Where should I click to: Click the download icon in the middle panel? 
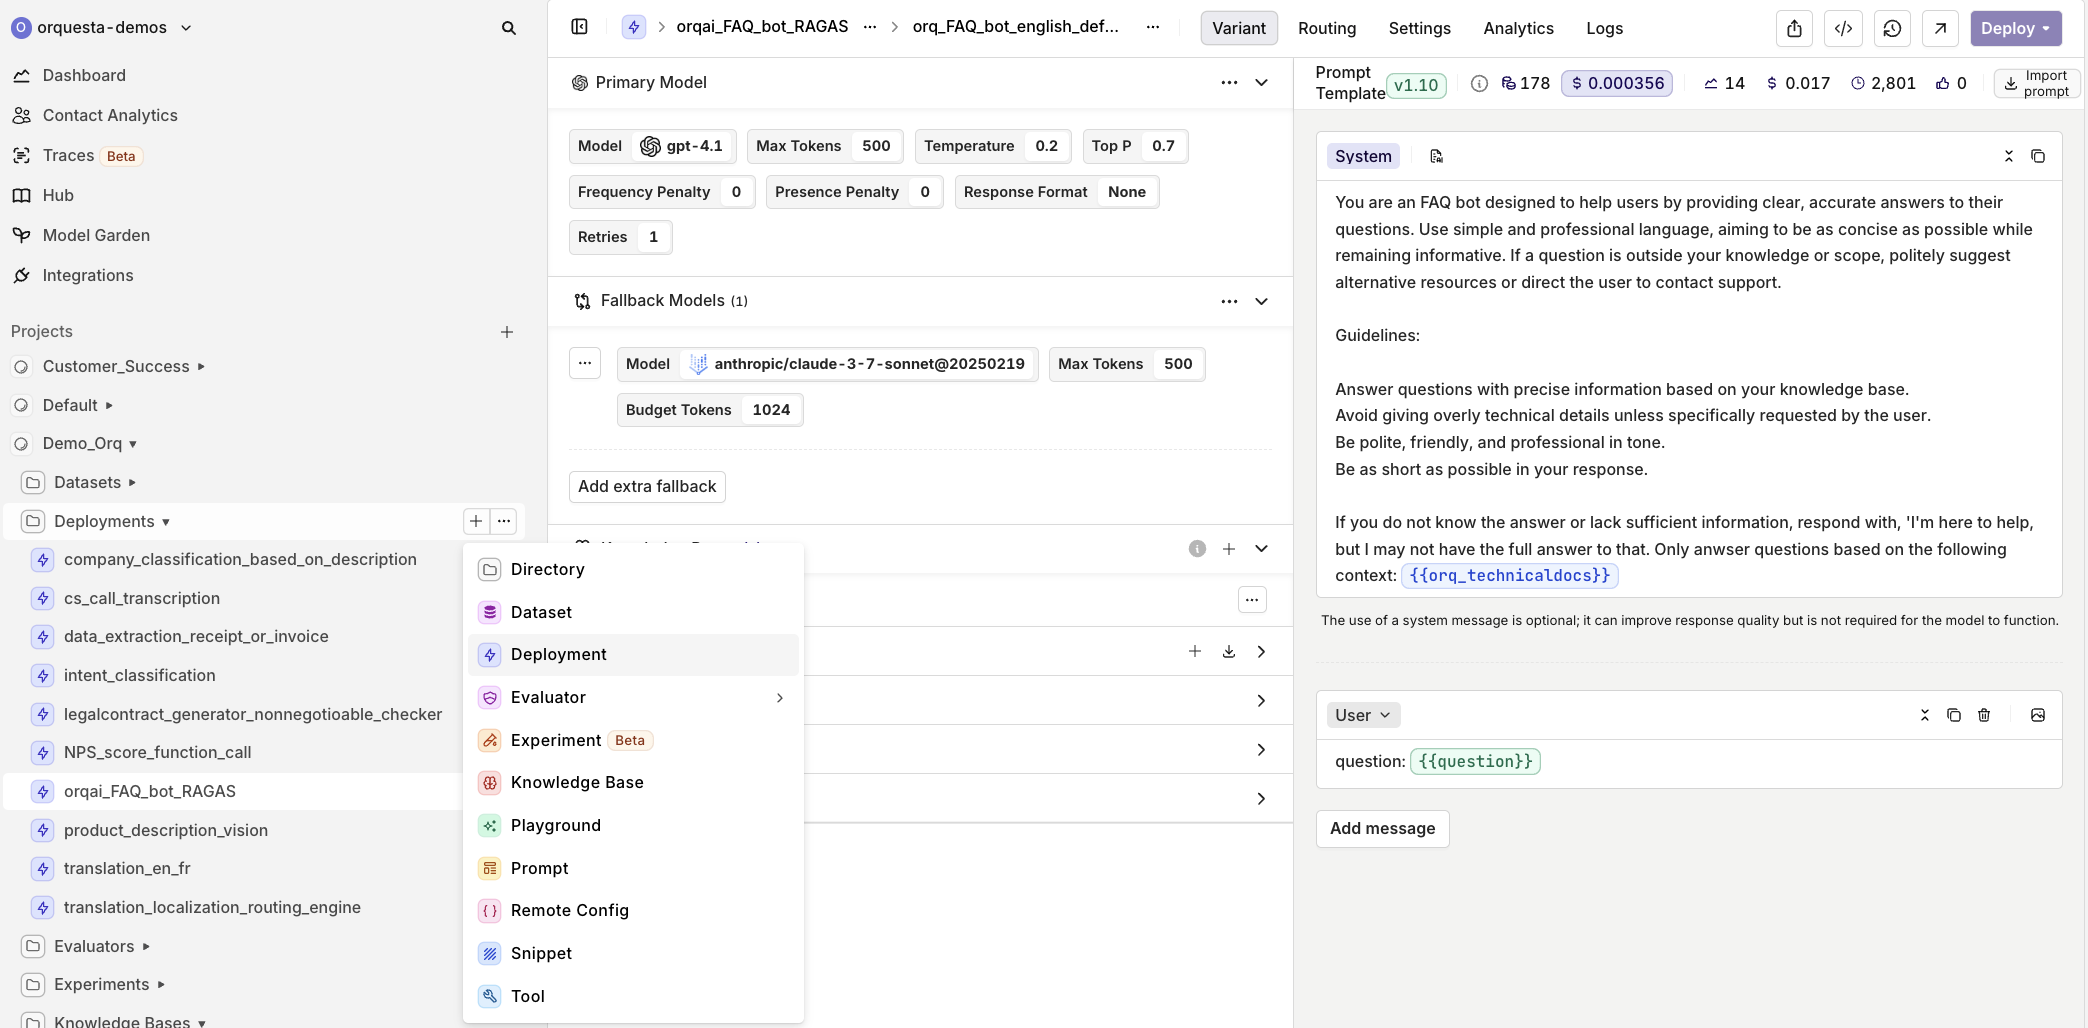[1228, 652]
